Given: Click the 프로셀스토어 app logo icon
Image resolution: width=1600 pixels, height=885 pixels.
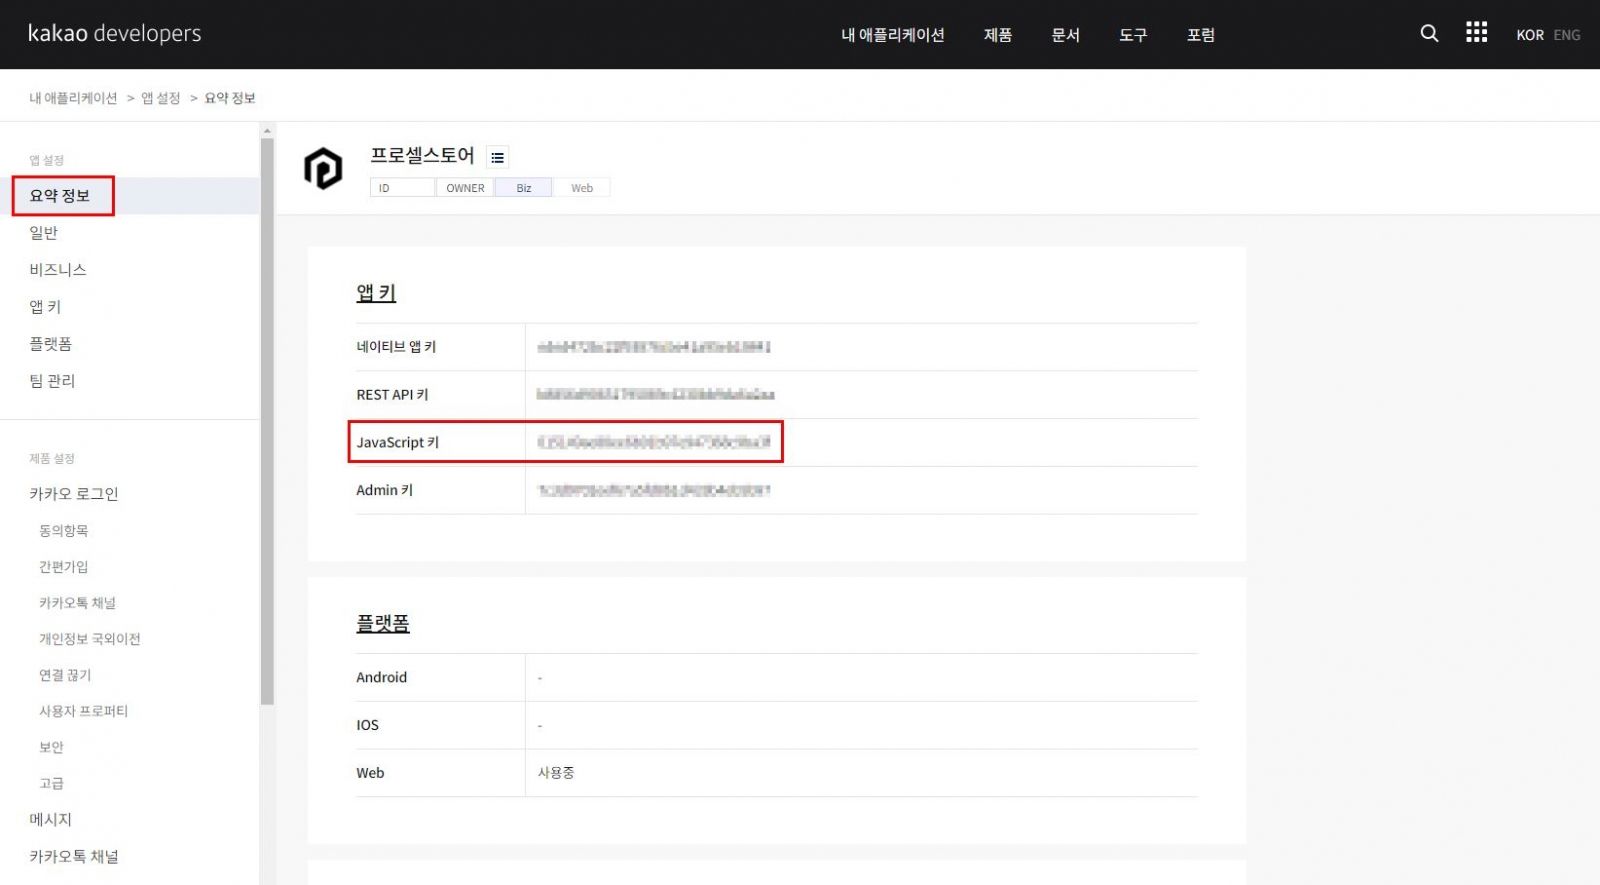Looking at the screenshot, I should (323, 169).
